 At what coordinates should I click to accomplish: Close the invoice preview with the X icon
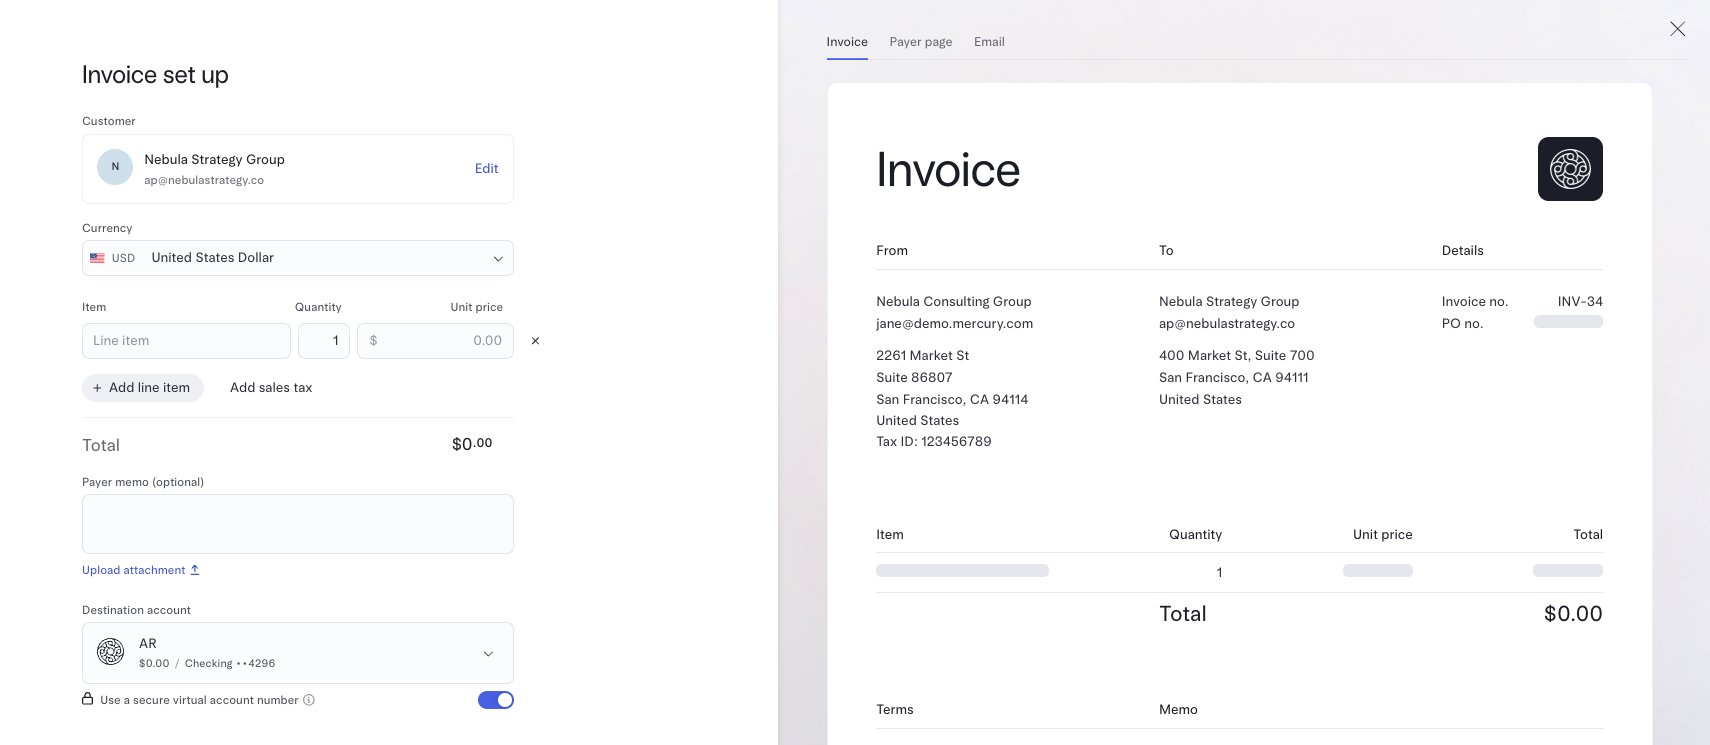coord(1677,29)
